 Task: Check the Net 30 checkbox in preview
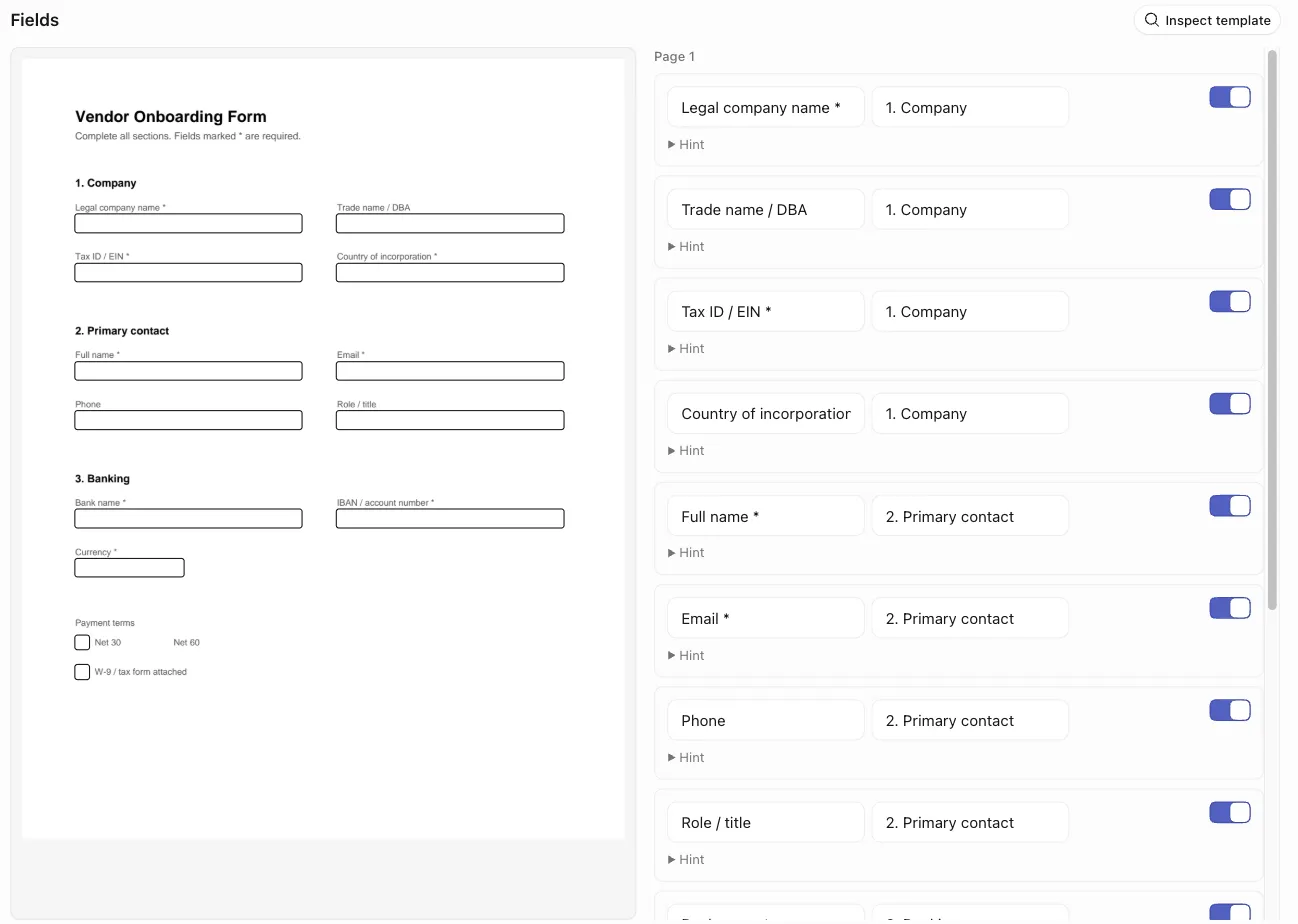82,642
